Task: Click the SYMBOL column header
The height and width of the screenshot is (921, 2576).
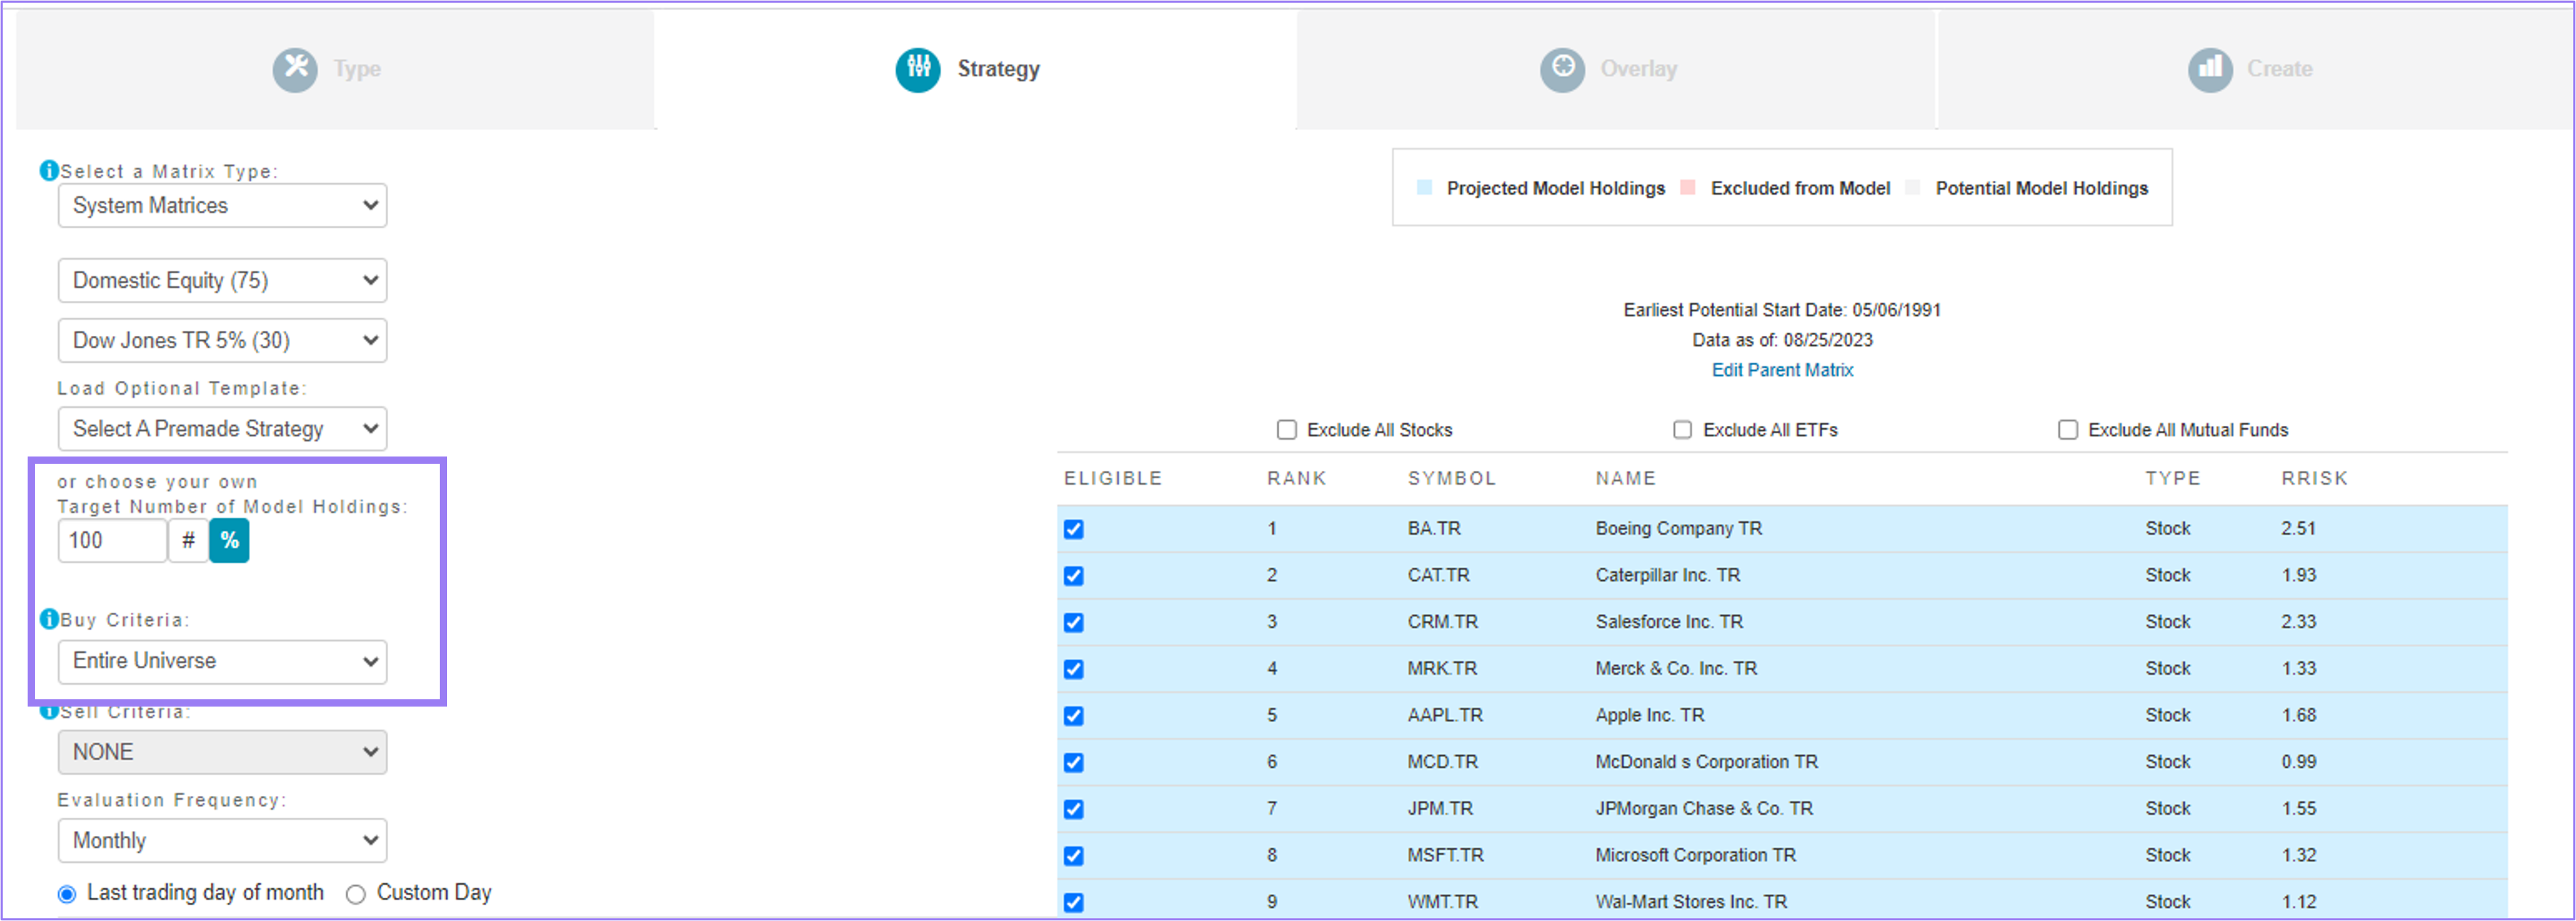Action: [x=1452, y=478]
